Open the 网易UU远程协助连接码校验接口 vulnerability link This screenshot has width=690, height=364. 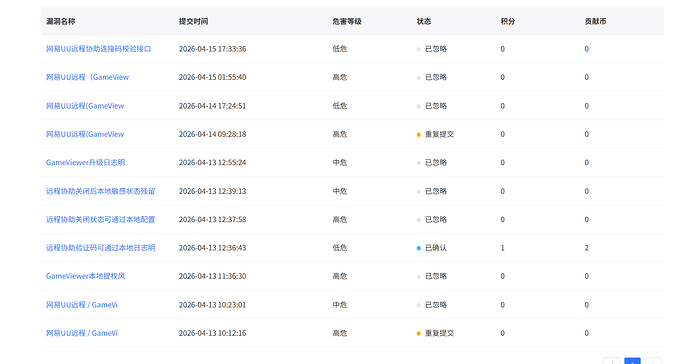99,49
